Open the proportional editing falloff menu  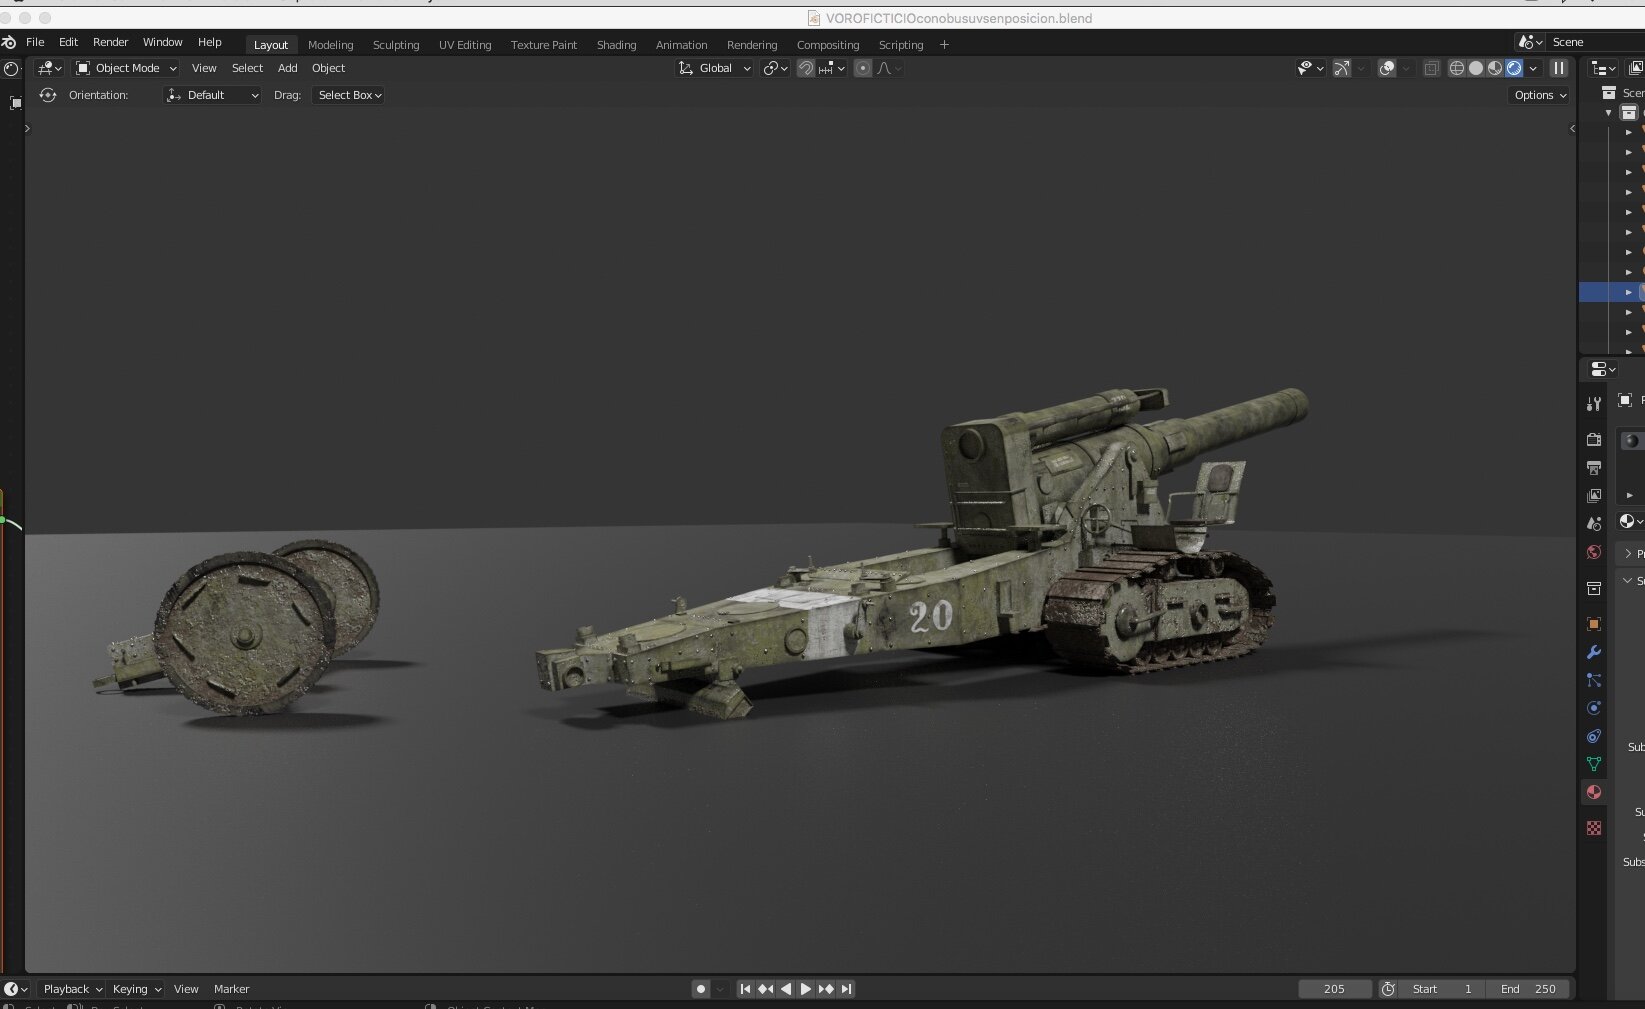coord(889,68)
